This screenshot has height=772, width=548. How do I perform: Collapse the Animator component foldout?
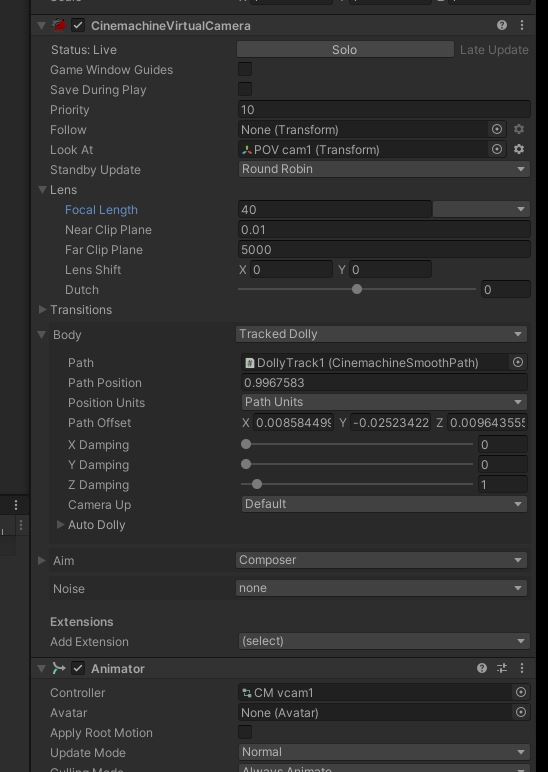coord(42,669)
